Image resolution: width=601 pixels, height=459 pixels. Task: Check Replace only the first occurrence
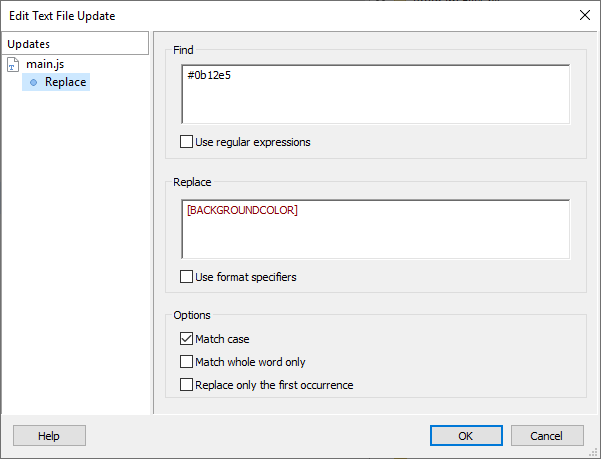click(186, 385)
